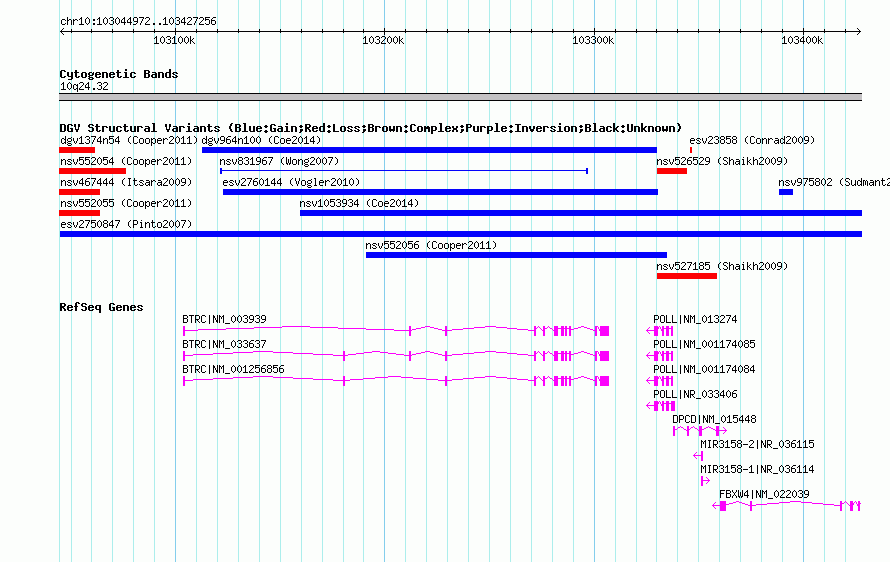Click the last exon block of BTRC|NM_003939
The image size is (890, 562).
pos(604,331)
